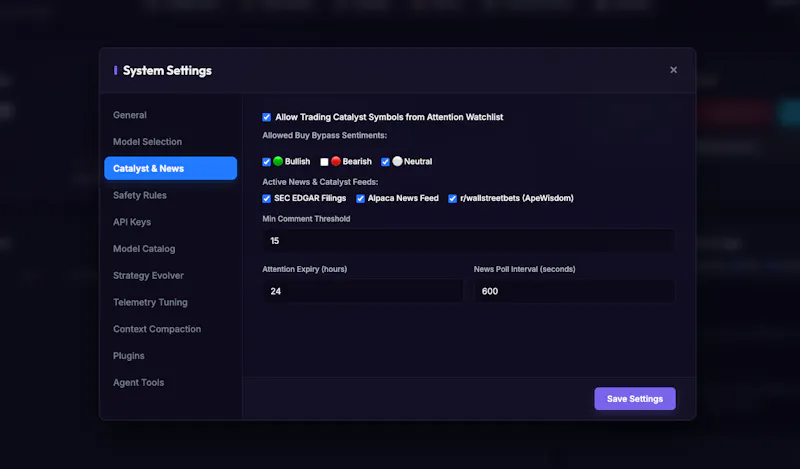Image resolution: width=800 pixels, height=469 pixels.
Task: Open the General settings tab
Action: pyautogui.click(x=170, y=115)
